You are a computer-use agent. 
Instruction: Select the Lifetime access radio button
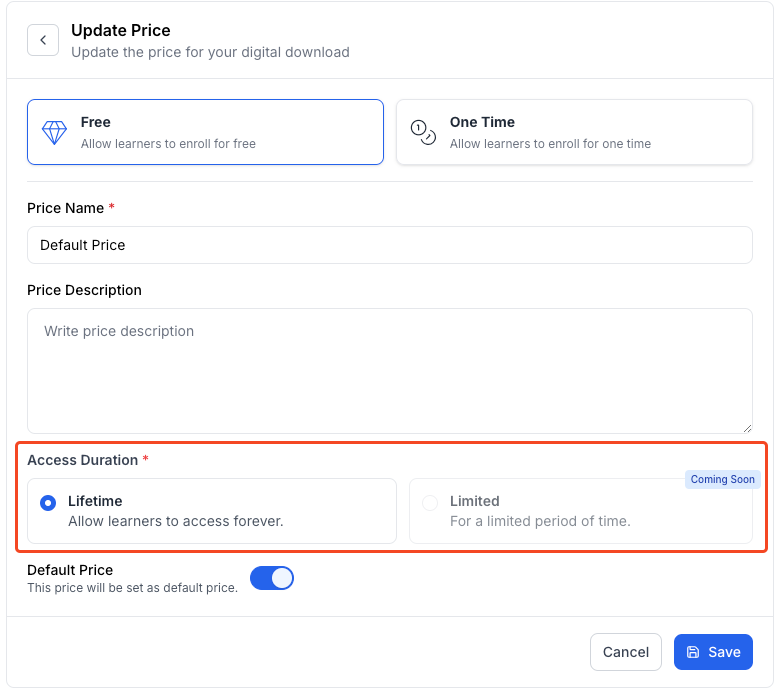click(x=48, y=503)
